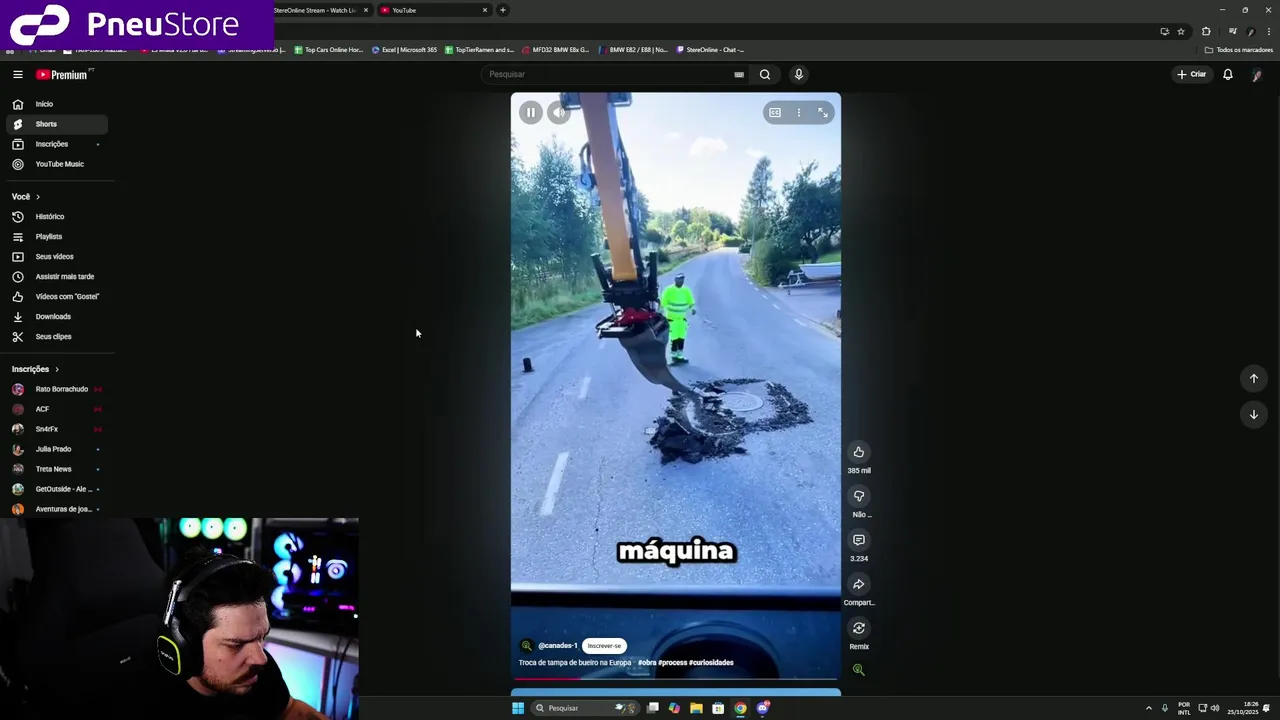Open the Short's more options menu

click(798, 113)
